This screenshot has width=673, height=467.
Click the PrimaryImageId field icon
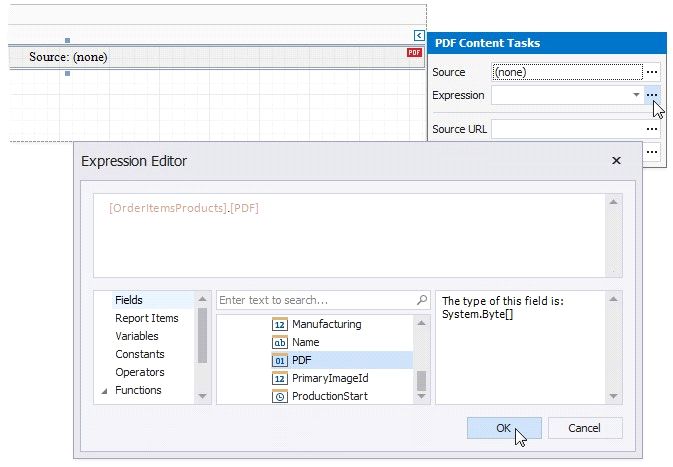pyautogui.click(x=280, y=378)
